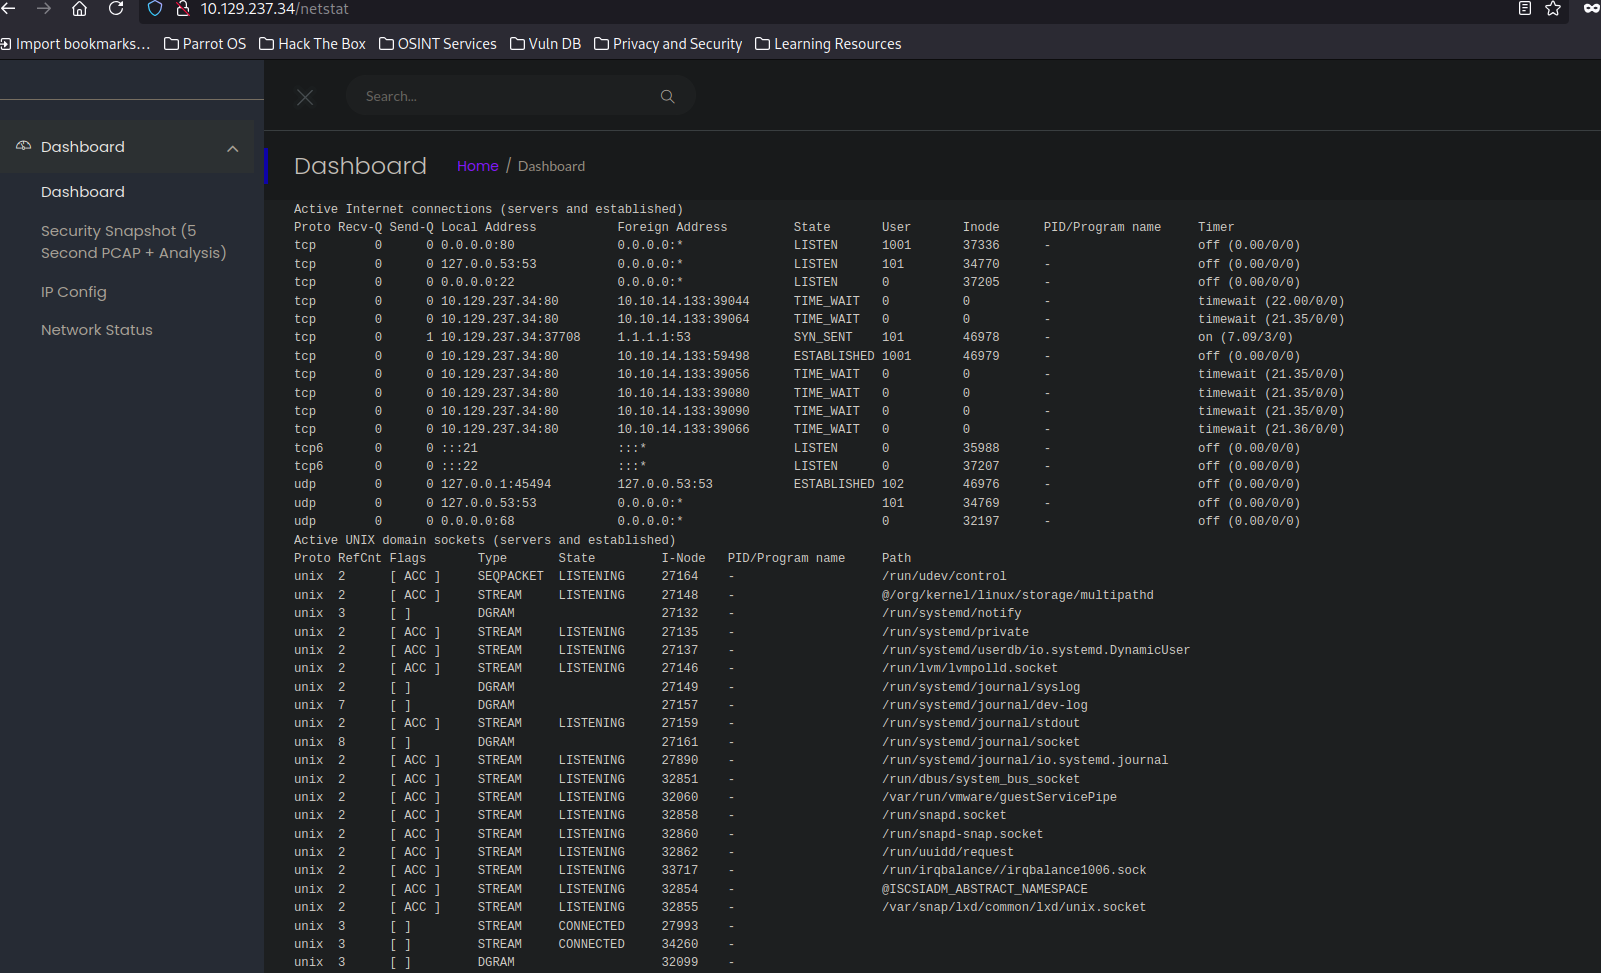Open the IP Config page

pyautogui.click(x=74, y=292)
